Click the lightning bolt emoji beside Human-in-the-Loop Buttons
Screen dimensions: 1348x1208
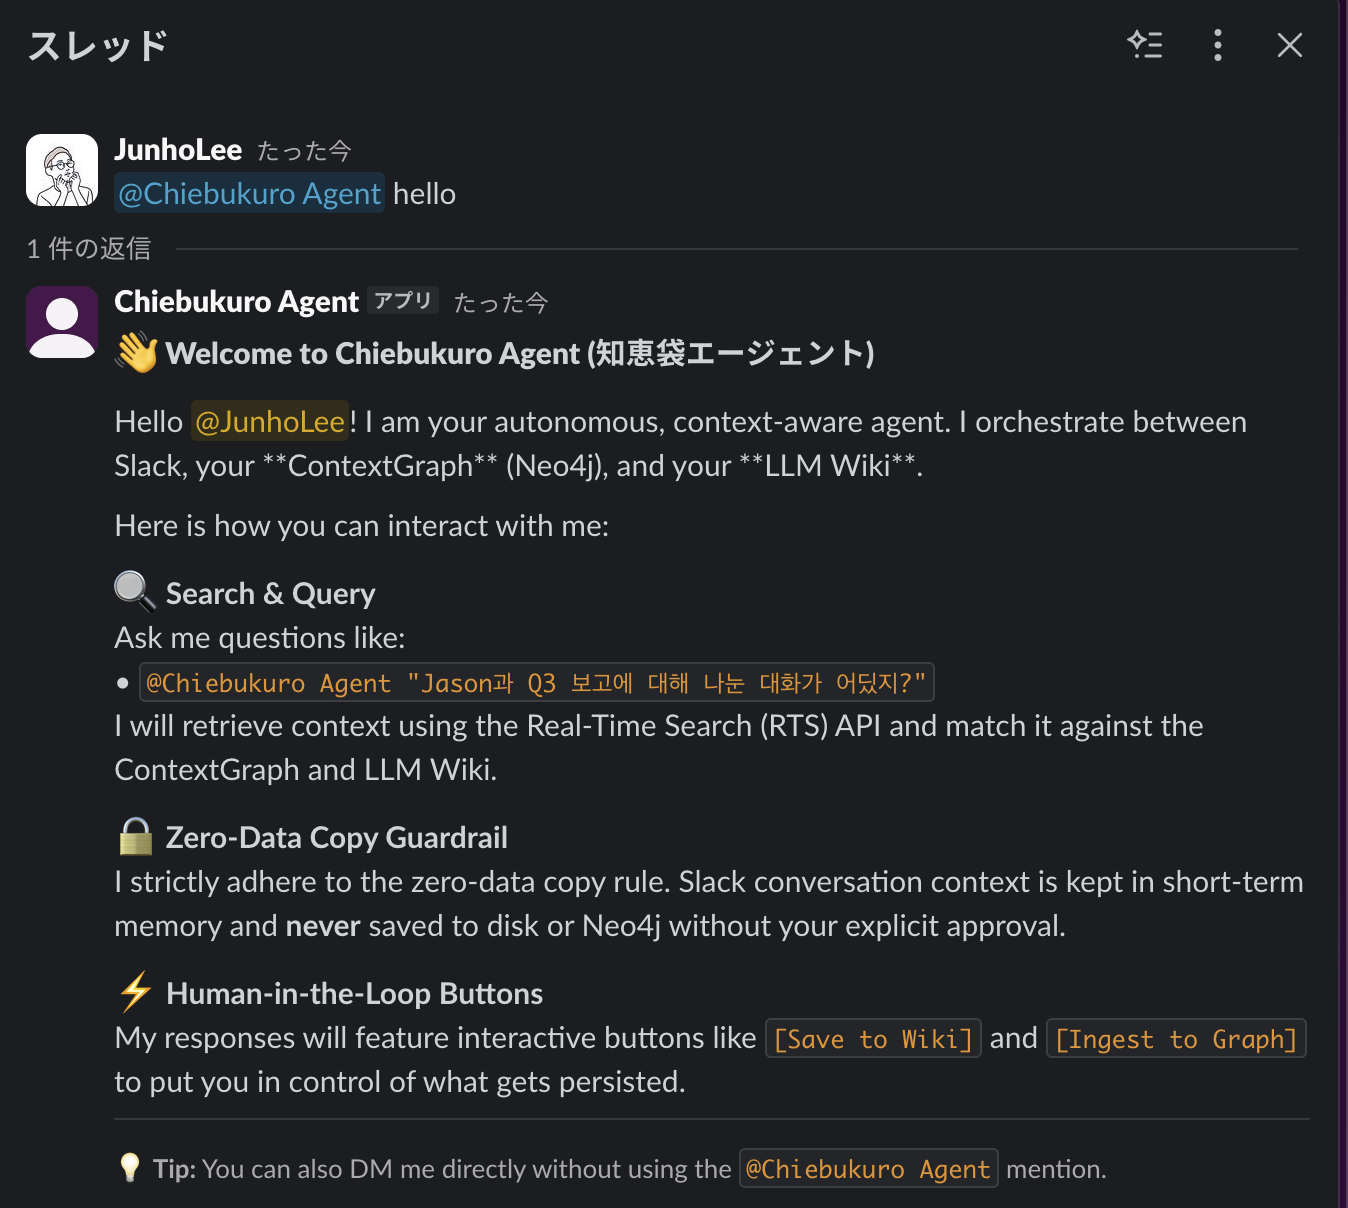coord(135,992)
